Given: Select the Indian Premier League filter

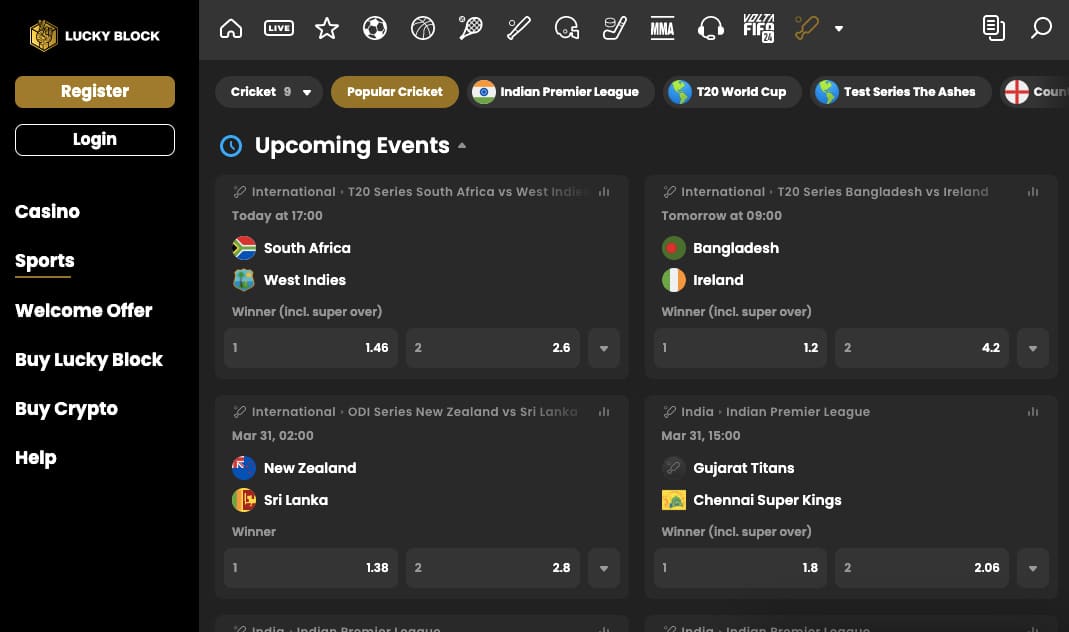Looking at the screenshot, I should coord(561,92).
